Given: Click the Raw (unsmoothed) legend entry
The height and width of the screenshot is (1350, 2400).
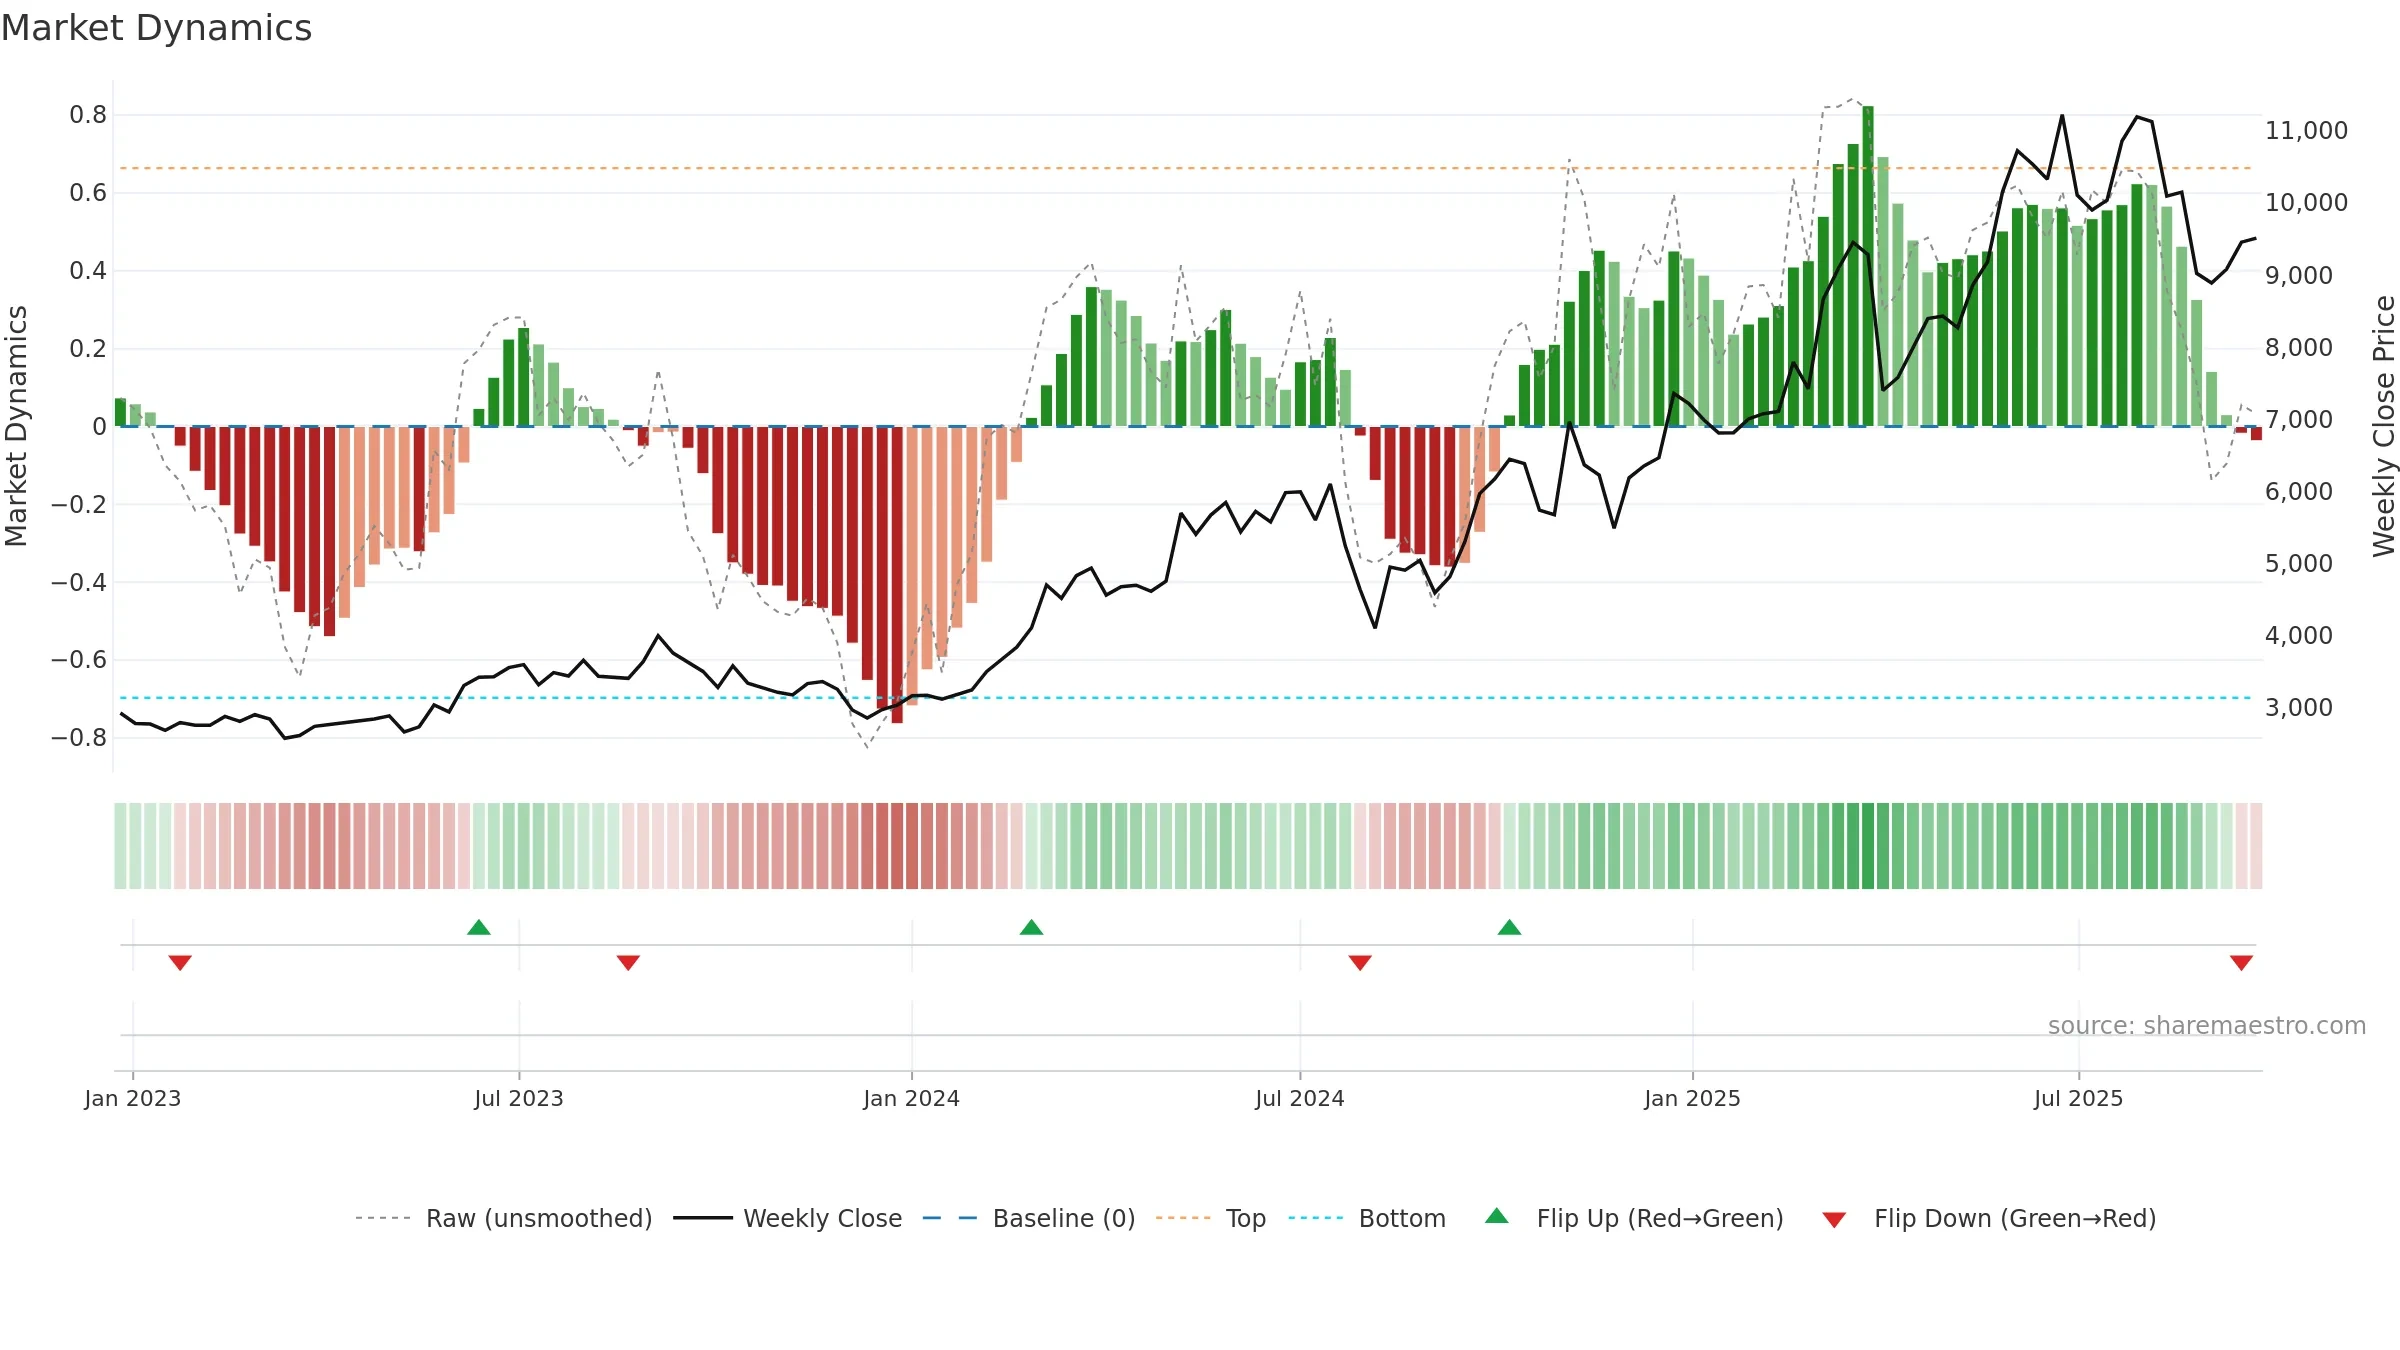Looking at the screenshot, I should 504,1218.
